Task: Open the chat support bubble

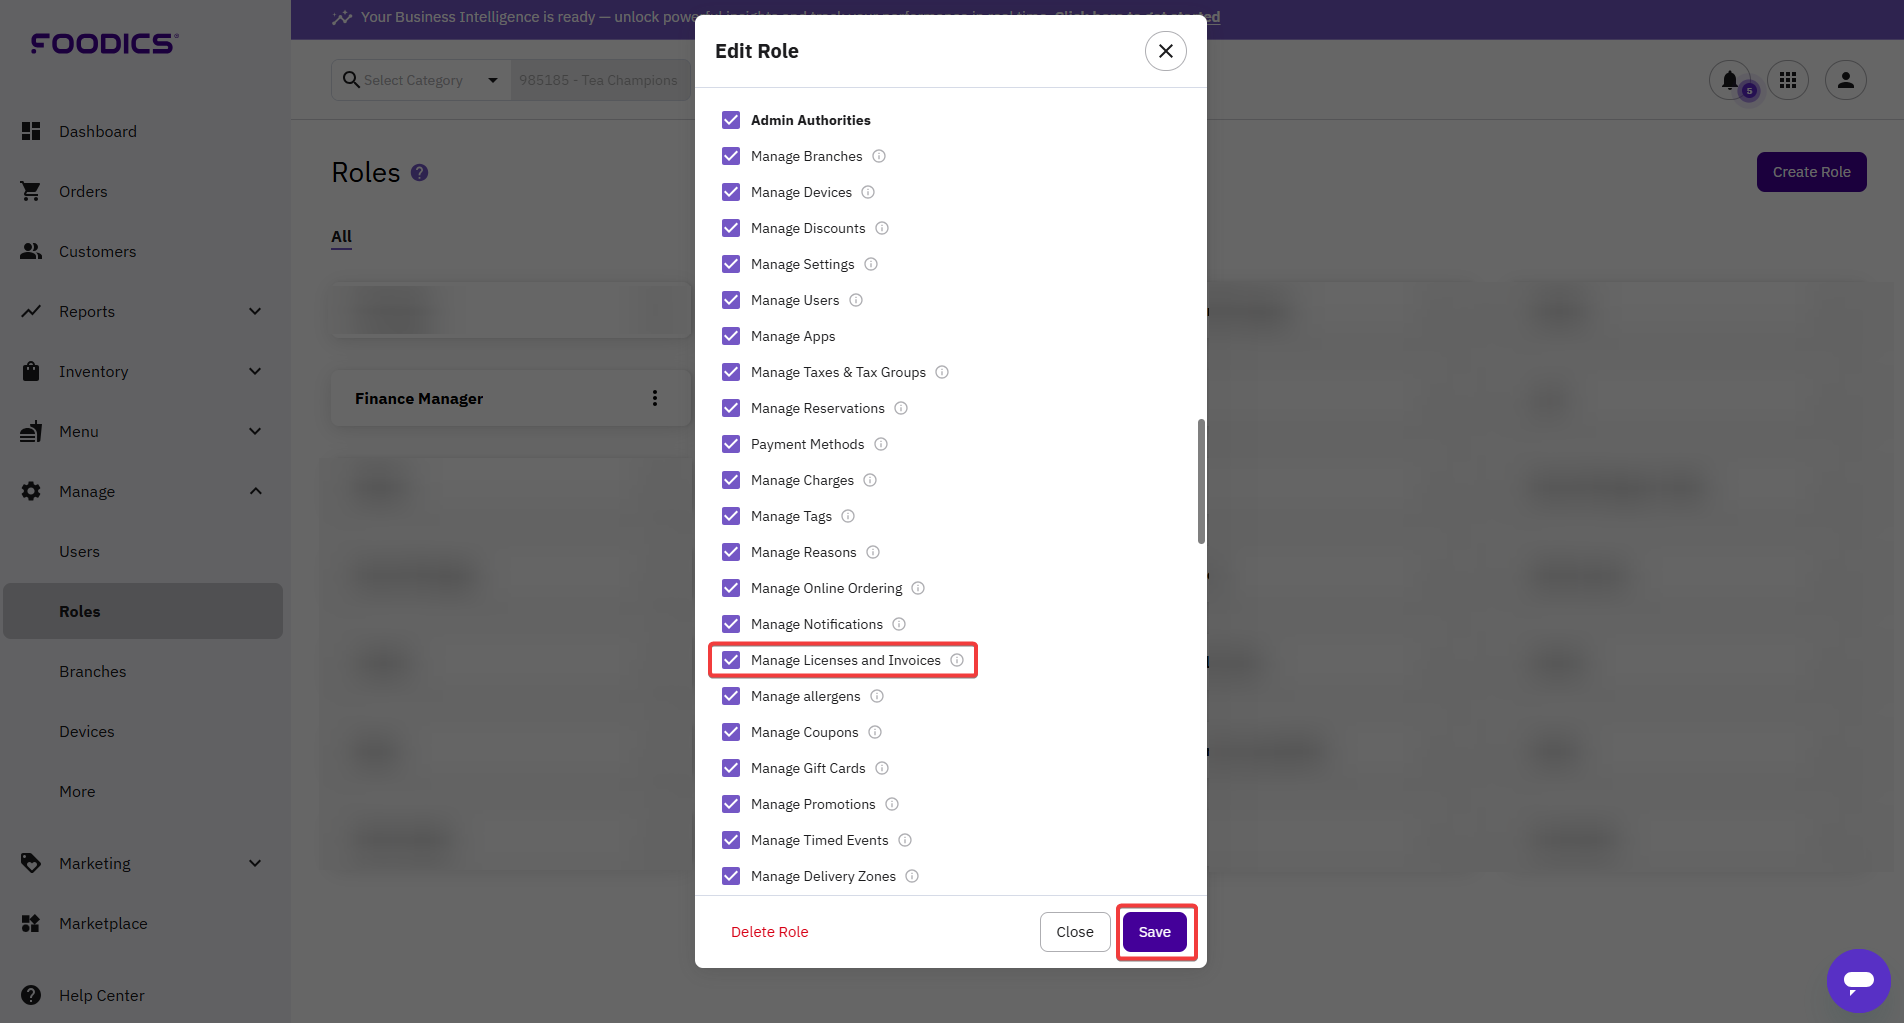Action: (1859, 981)
